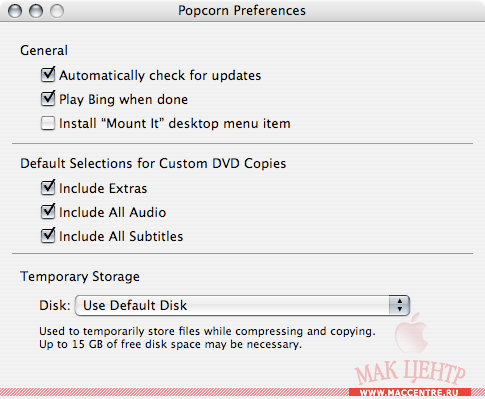Click the Disk popup up-down arrows
Screen dimensions: 485x399
[399, 305]
